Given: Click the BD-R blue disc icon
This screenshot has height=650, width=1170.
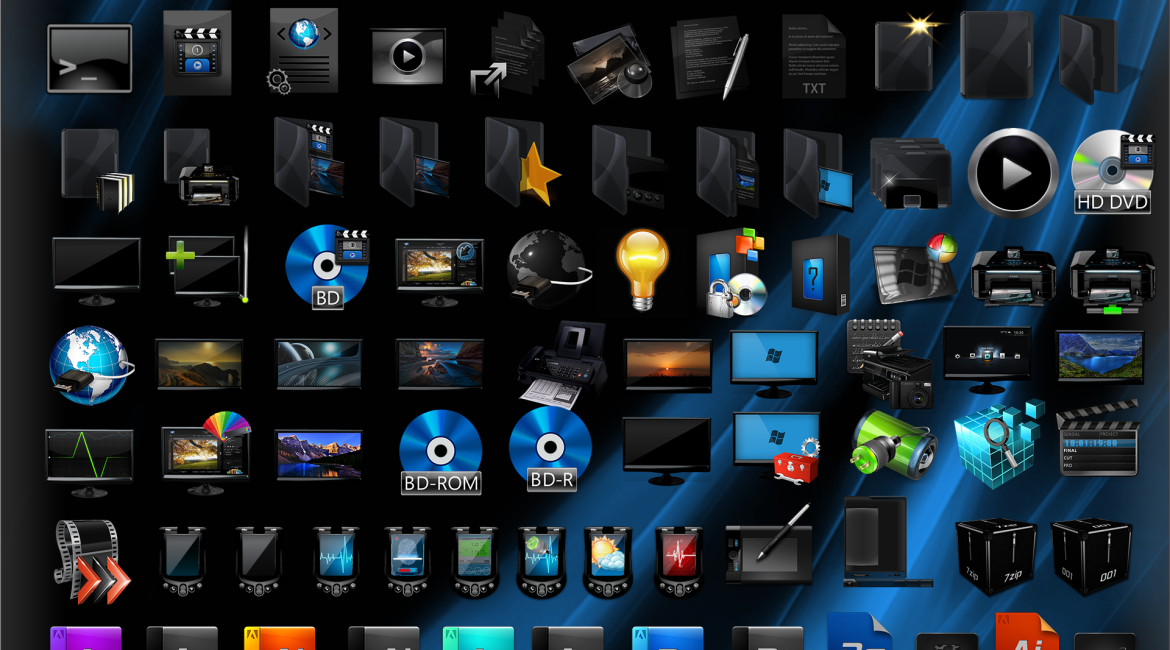Looking at the screenshot, I should [551, 449].
